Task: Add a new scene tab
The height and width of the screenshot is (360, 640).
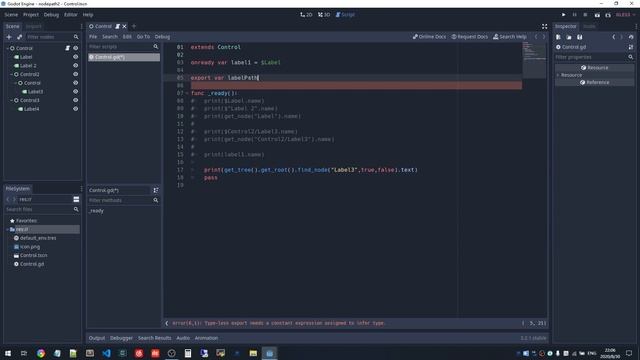Action: pyautogui.click(x=133, y=27)
